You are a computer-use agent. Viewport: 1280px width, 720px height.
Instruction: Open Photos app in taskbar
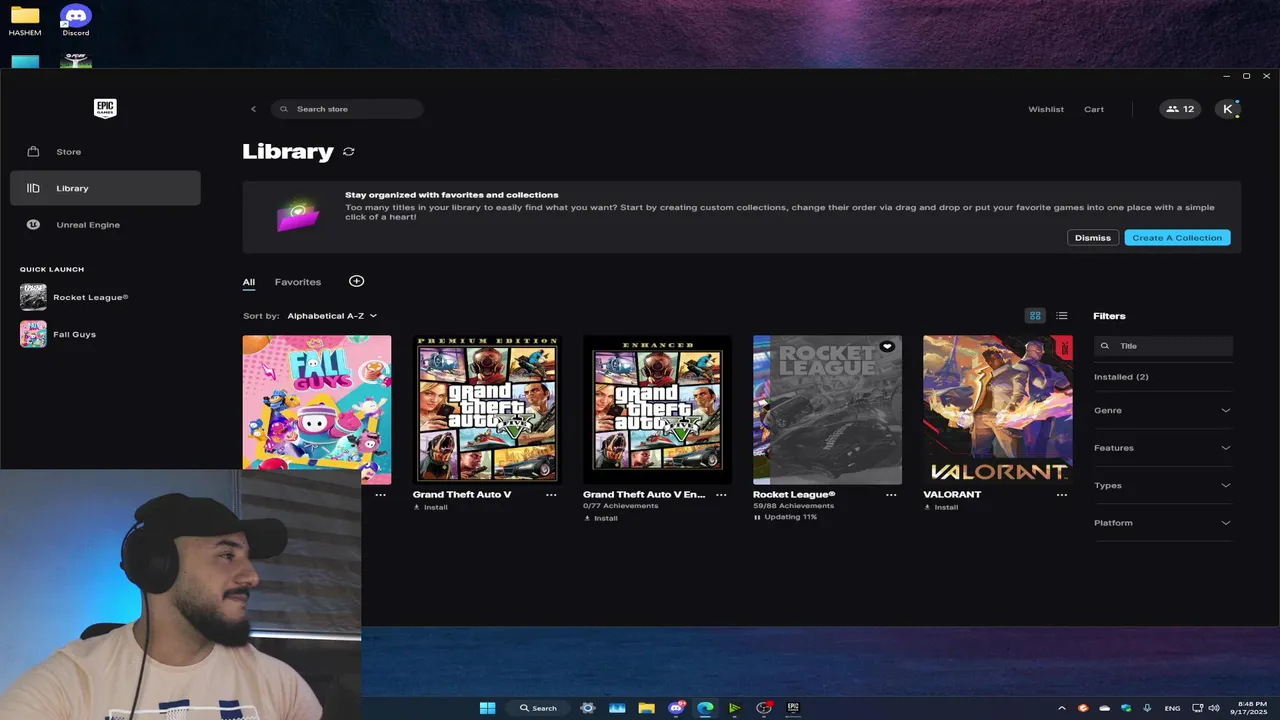[617, 708]
